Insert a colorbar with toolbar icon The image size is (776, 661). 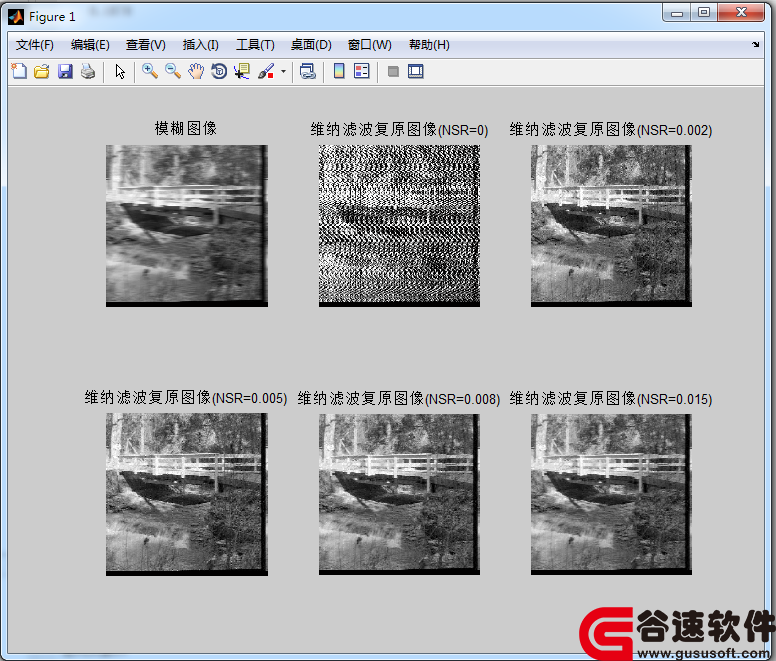tap(339, 71)
